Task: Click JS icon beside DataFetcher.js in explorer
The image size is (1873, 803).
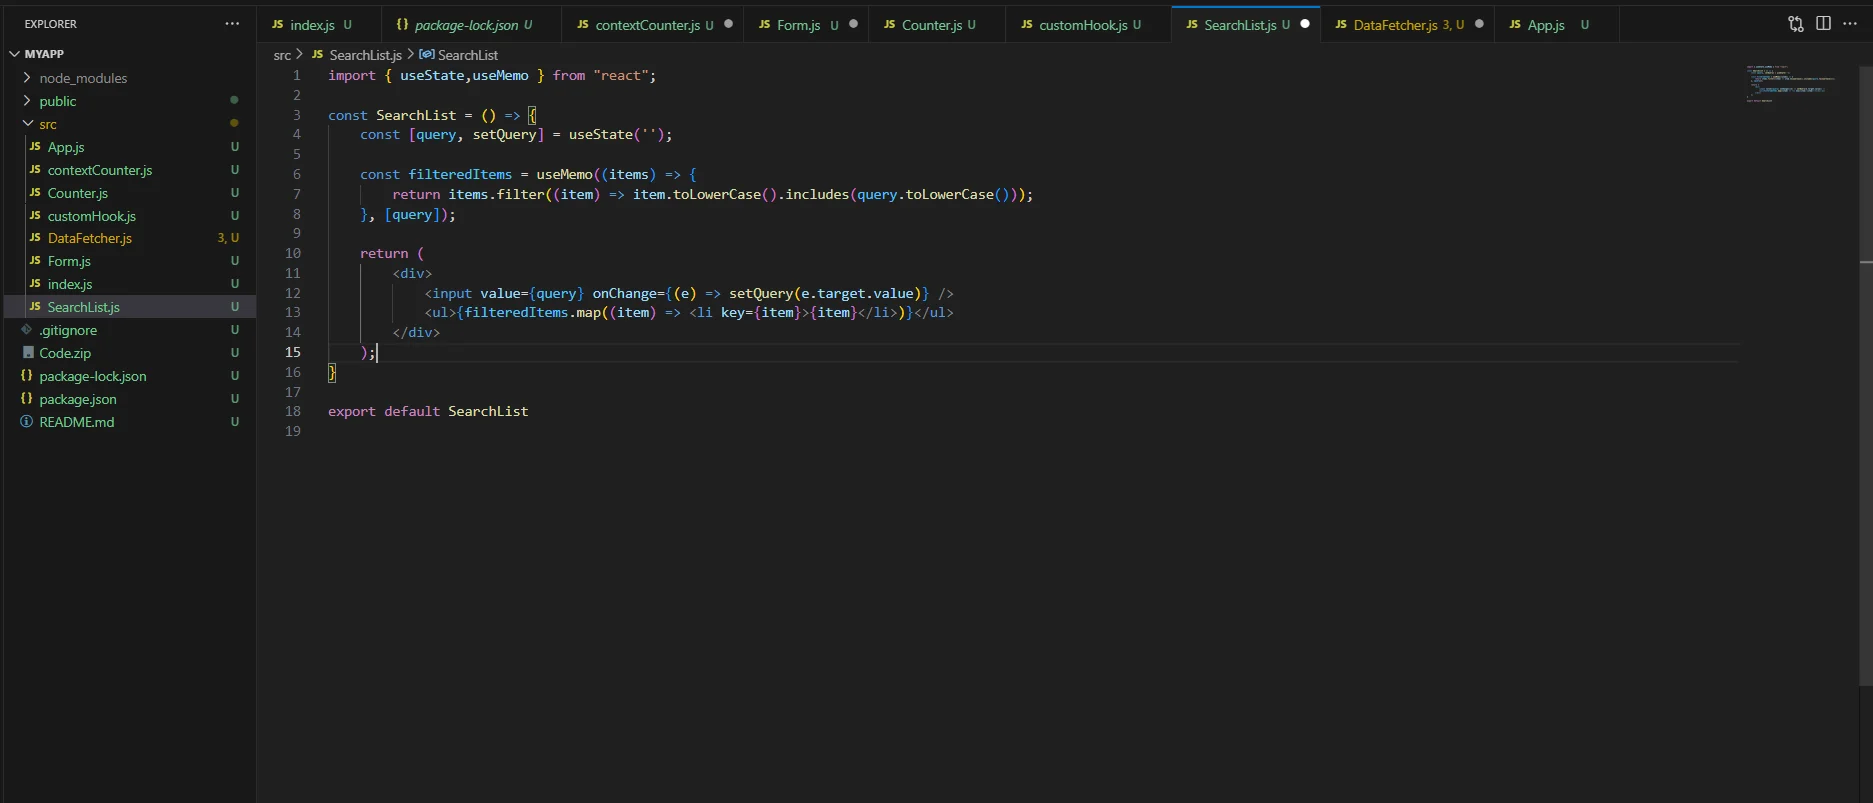Action: [35, 238]
